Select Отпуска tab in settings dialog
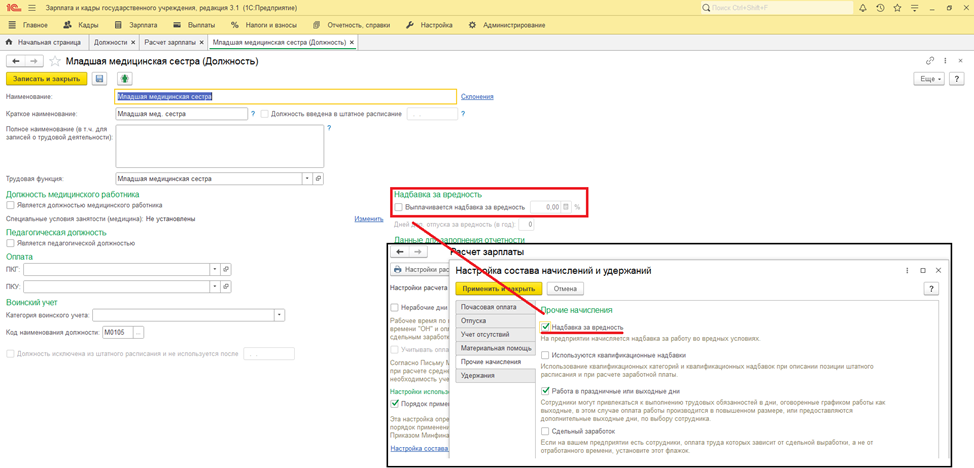The image size is (974, 468). tap(495, 321)
